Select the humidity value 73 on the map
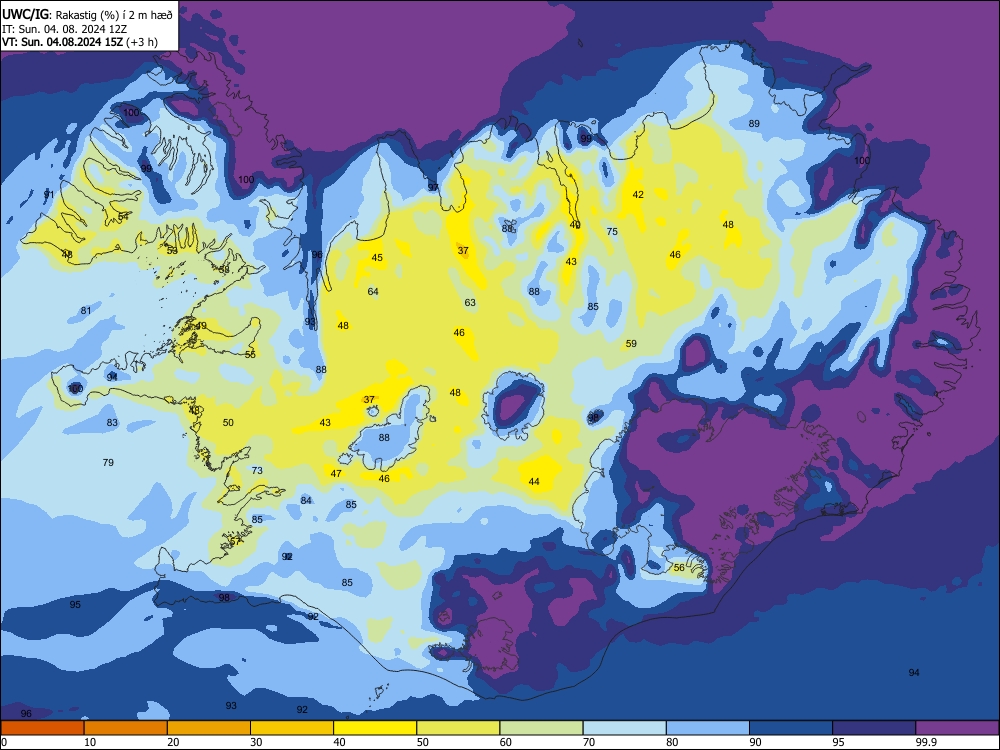Image resolution: width=1000 pixels, height=750 pixels. pyautogui.click(x=257, y=470)
